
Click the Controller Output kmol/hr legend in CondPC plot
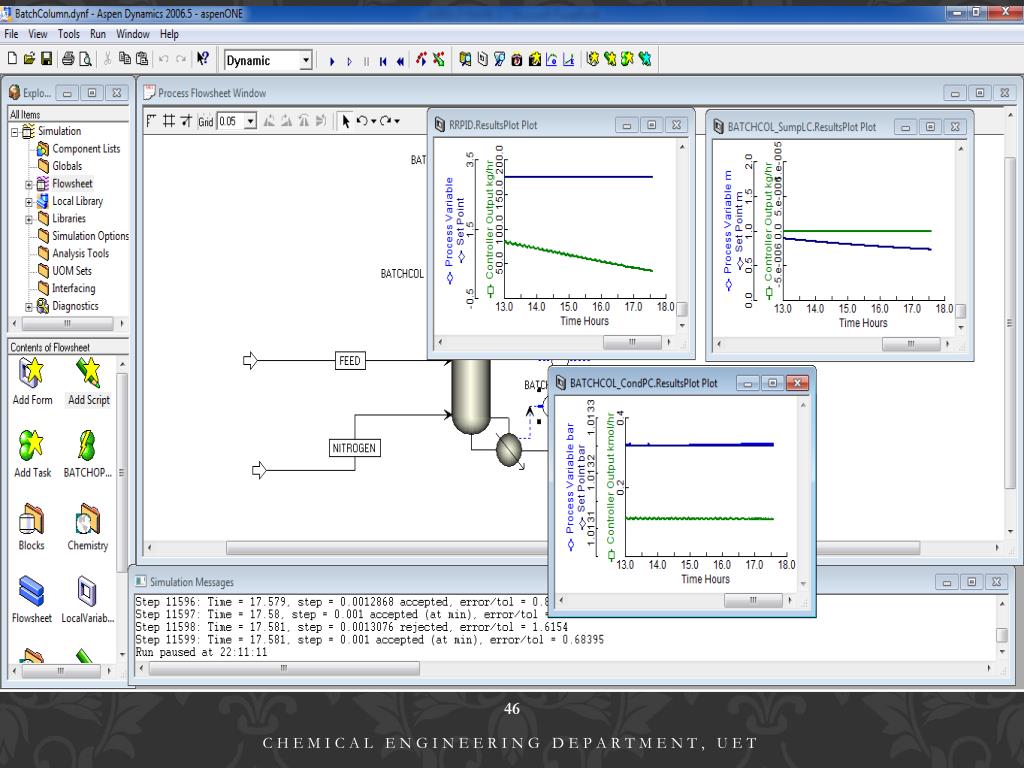[x=611, y=486]
